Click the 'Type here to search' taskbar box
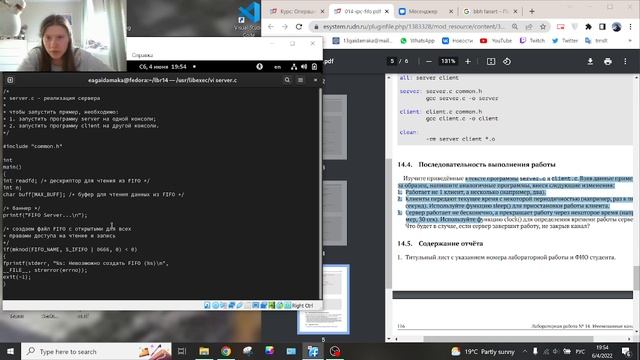This screenshot has width=640, height=360. pyautogui.click(x=97, y=351)
